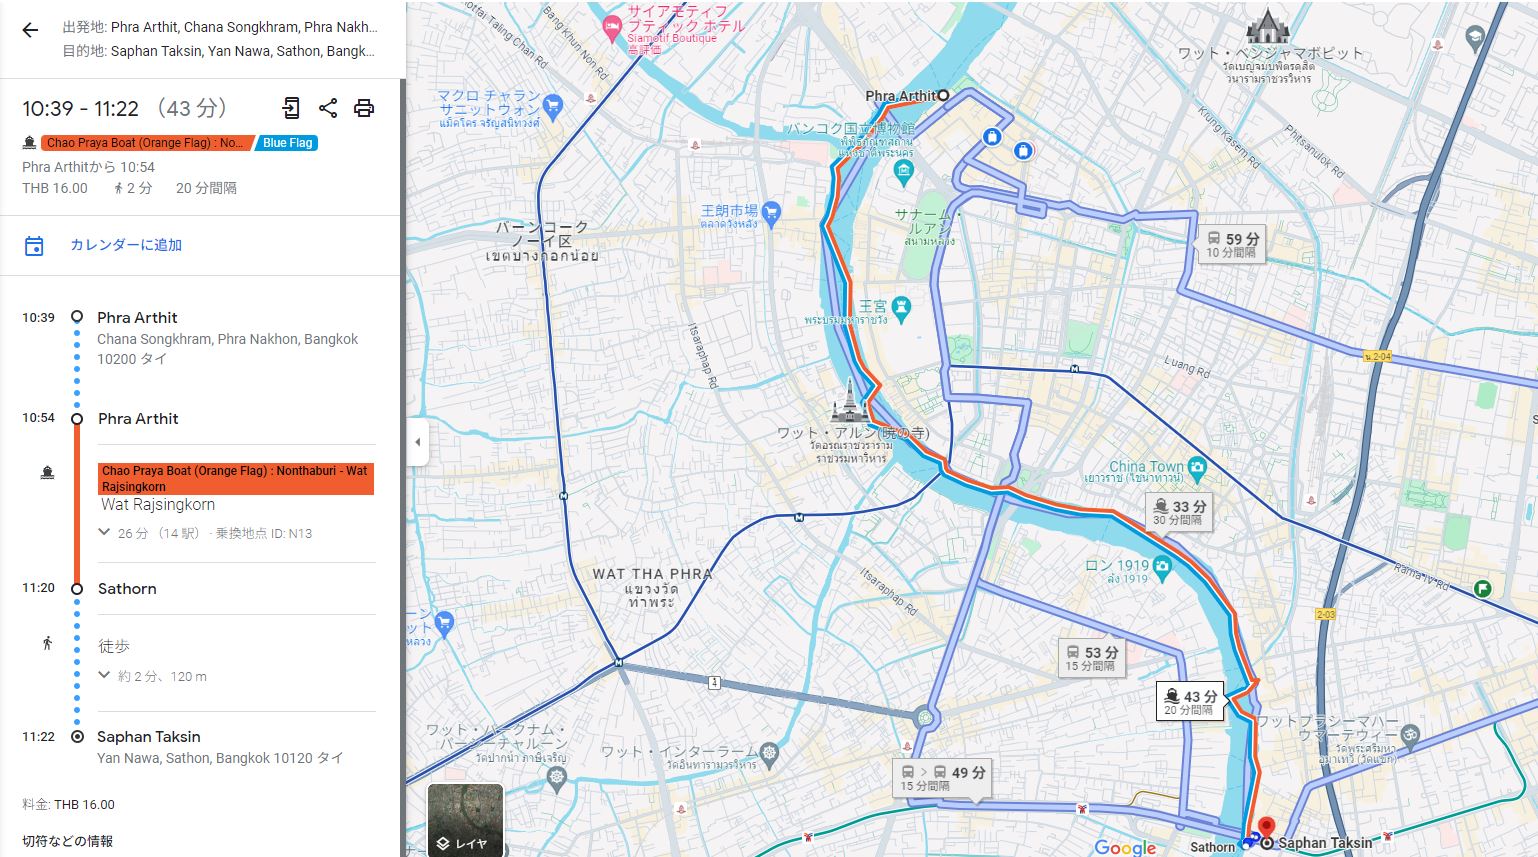The image size is (1538, 857).
Task: Send directions to phone icon
Action: [291, 108]
